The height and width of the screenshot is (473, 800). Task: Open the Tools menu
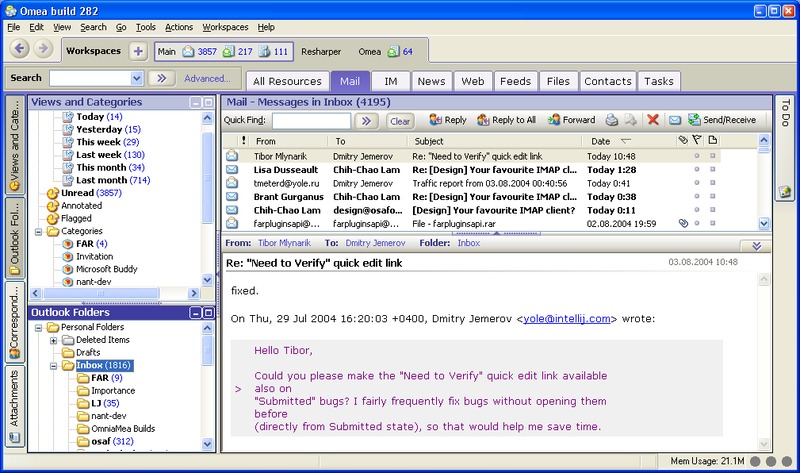pos(145,27)
